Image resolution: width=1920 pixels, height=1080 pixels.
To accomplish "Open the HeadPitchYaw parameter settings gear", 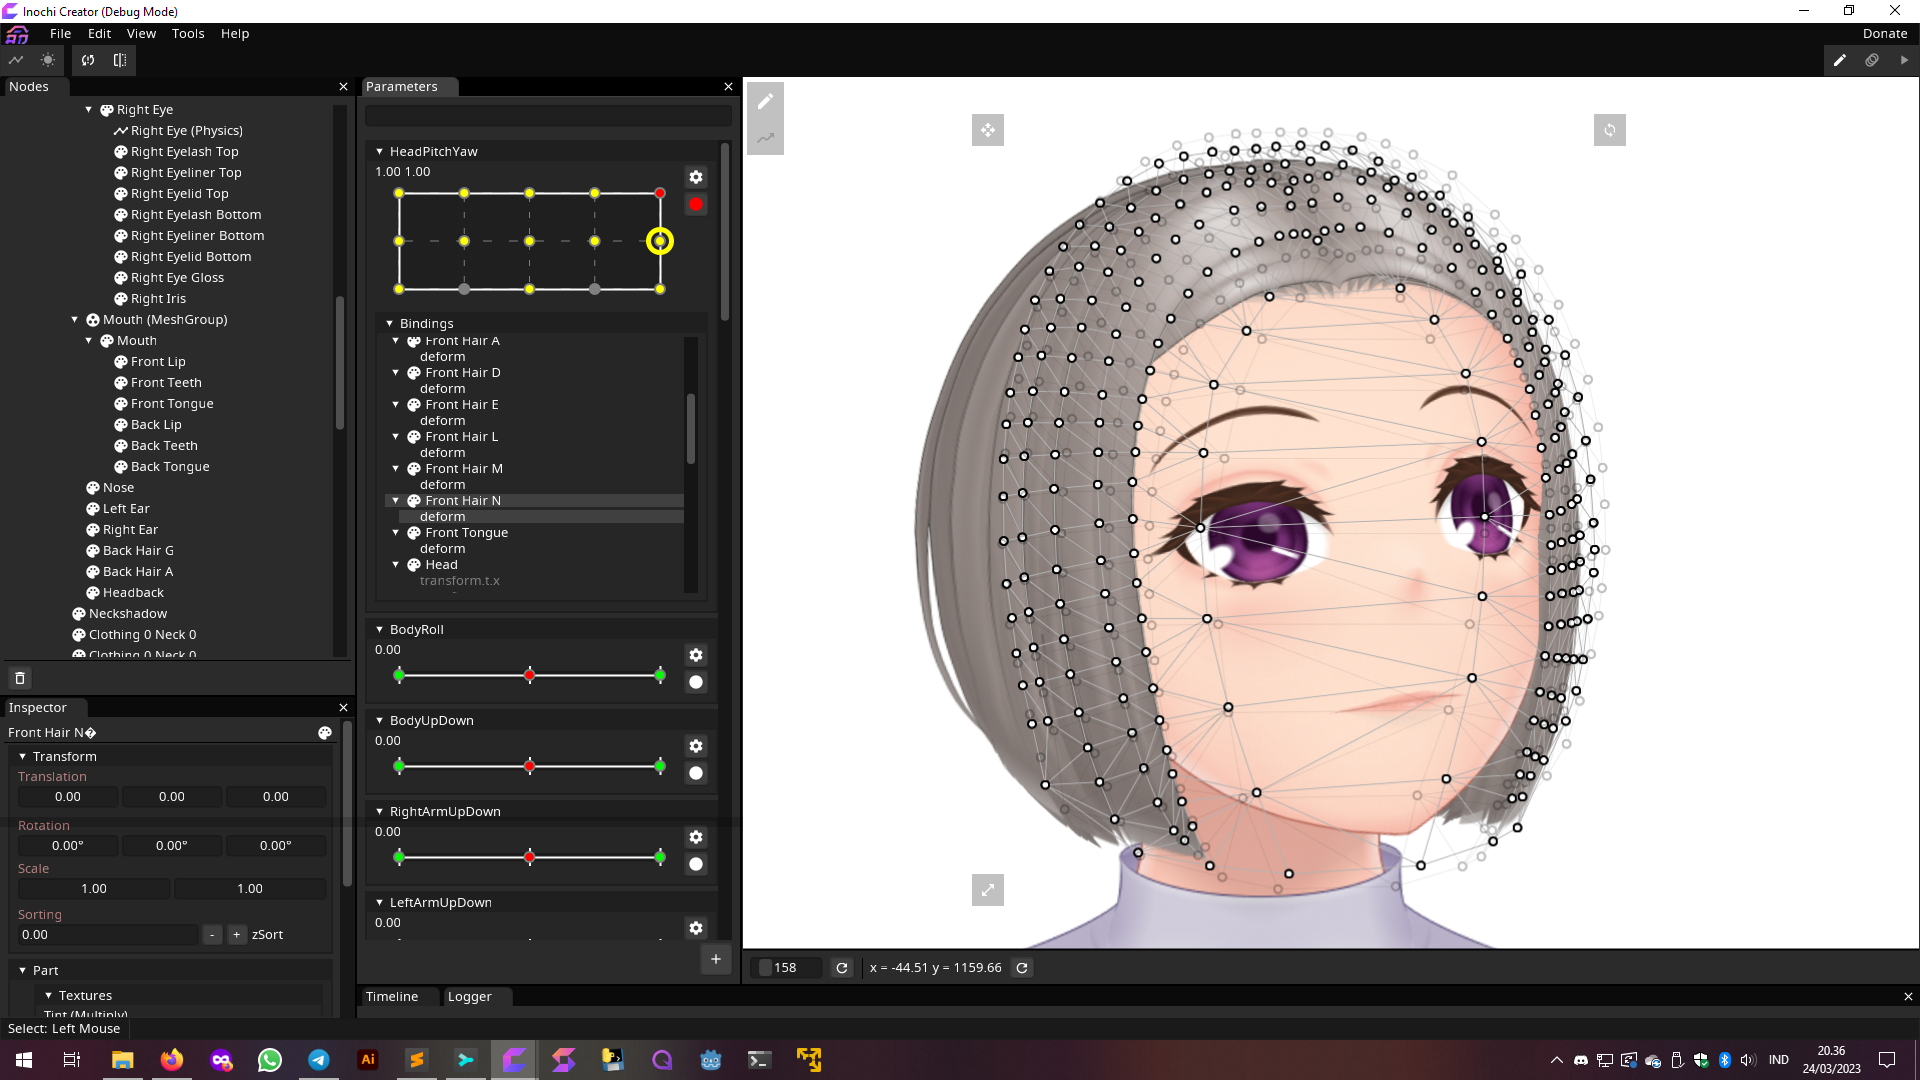I will [x=696, y=177].
